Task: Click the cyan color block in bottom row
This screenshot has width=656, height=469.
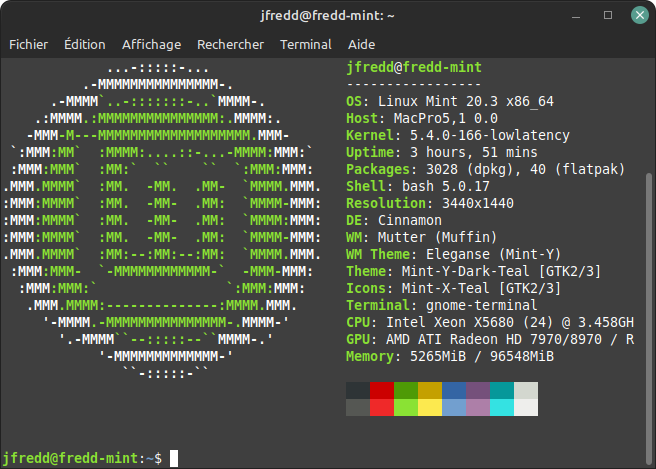Action: coord(502,407)
